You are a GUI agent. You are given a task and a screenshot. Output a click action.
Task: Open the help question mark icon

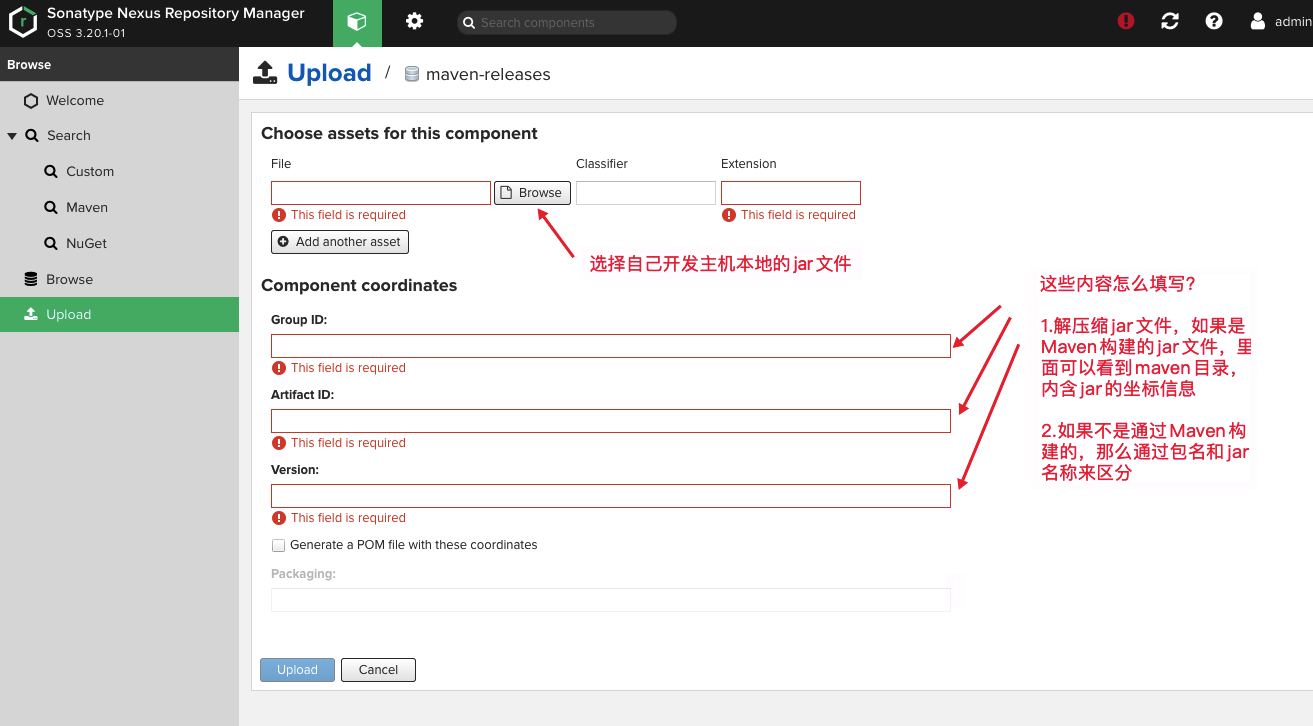coord(1214,21)
